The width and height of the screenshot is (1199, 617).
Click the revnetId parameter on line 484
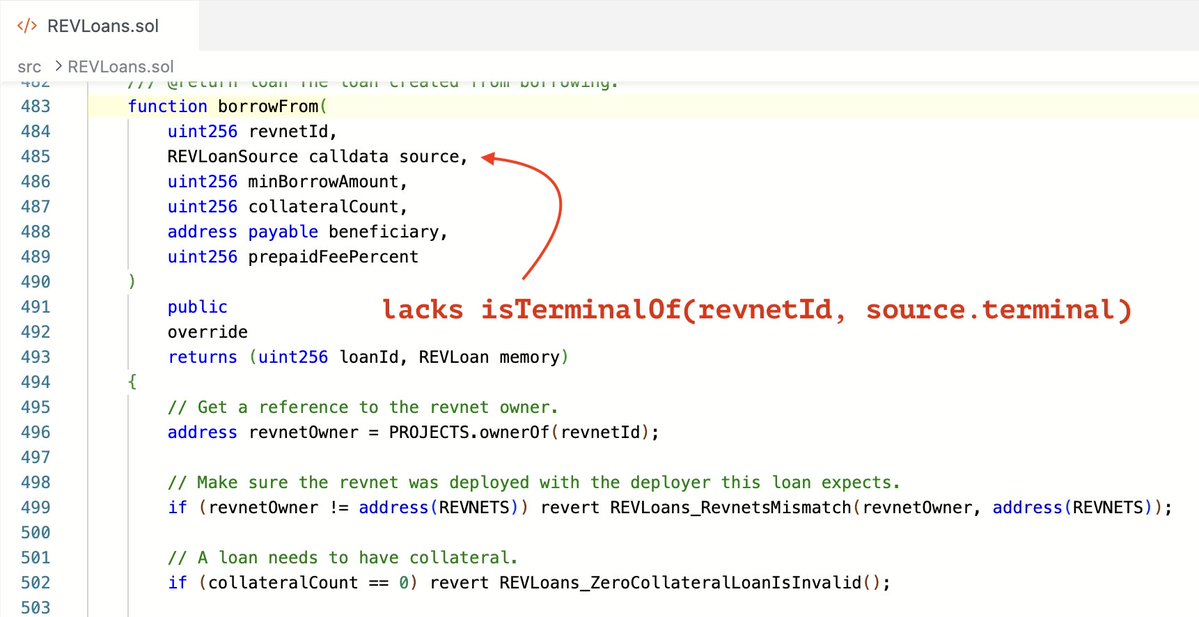[x=288, y=132]
